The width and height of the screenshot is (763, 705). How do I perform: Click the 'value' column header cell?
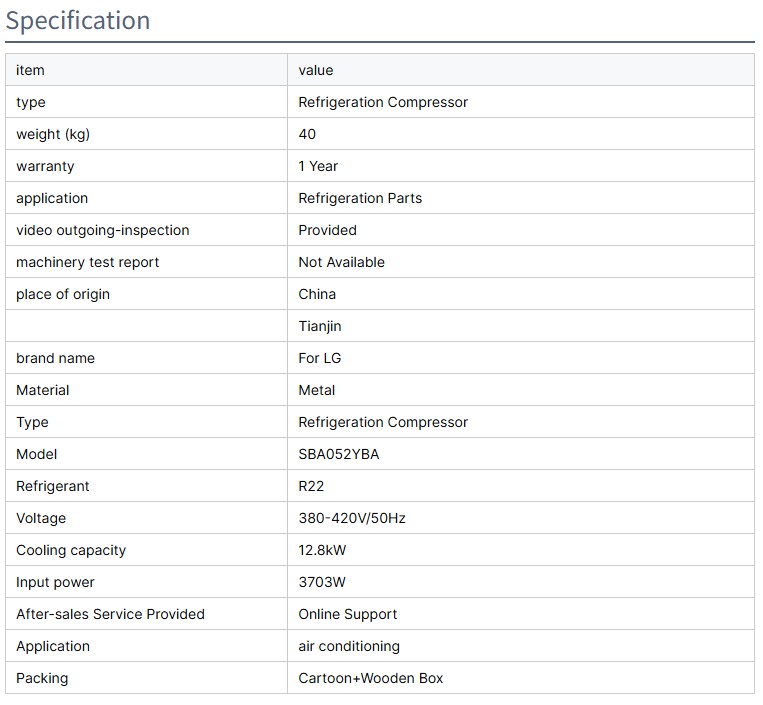tap(315, 70)
